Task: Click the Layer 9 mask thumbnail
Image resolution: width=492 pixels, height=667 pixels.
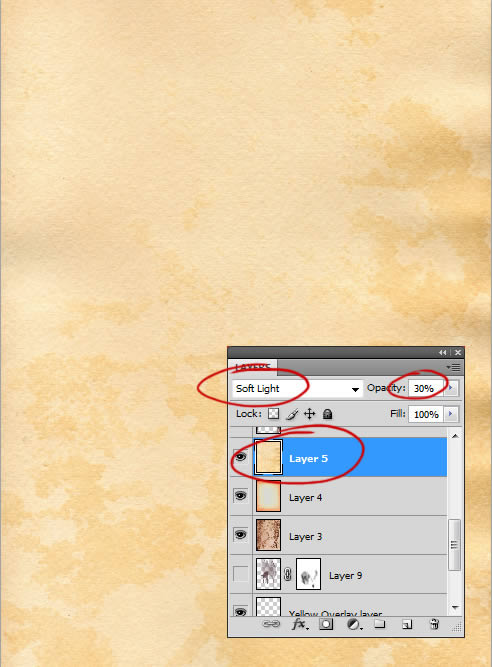Action: 308,574
